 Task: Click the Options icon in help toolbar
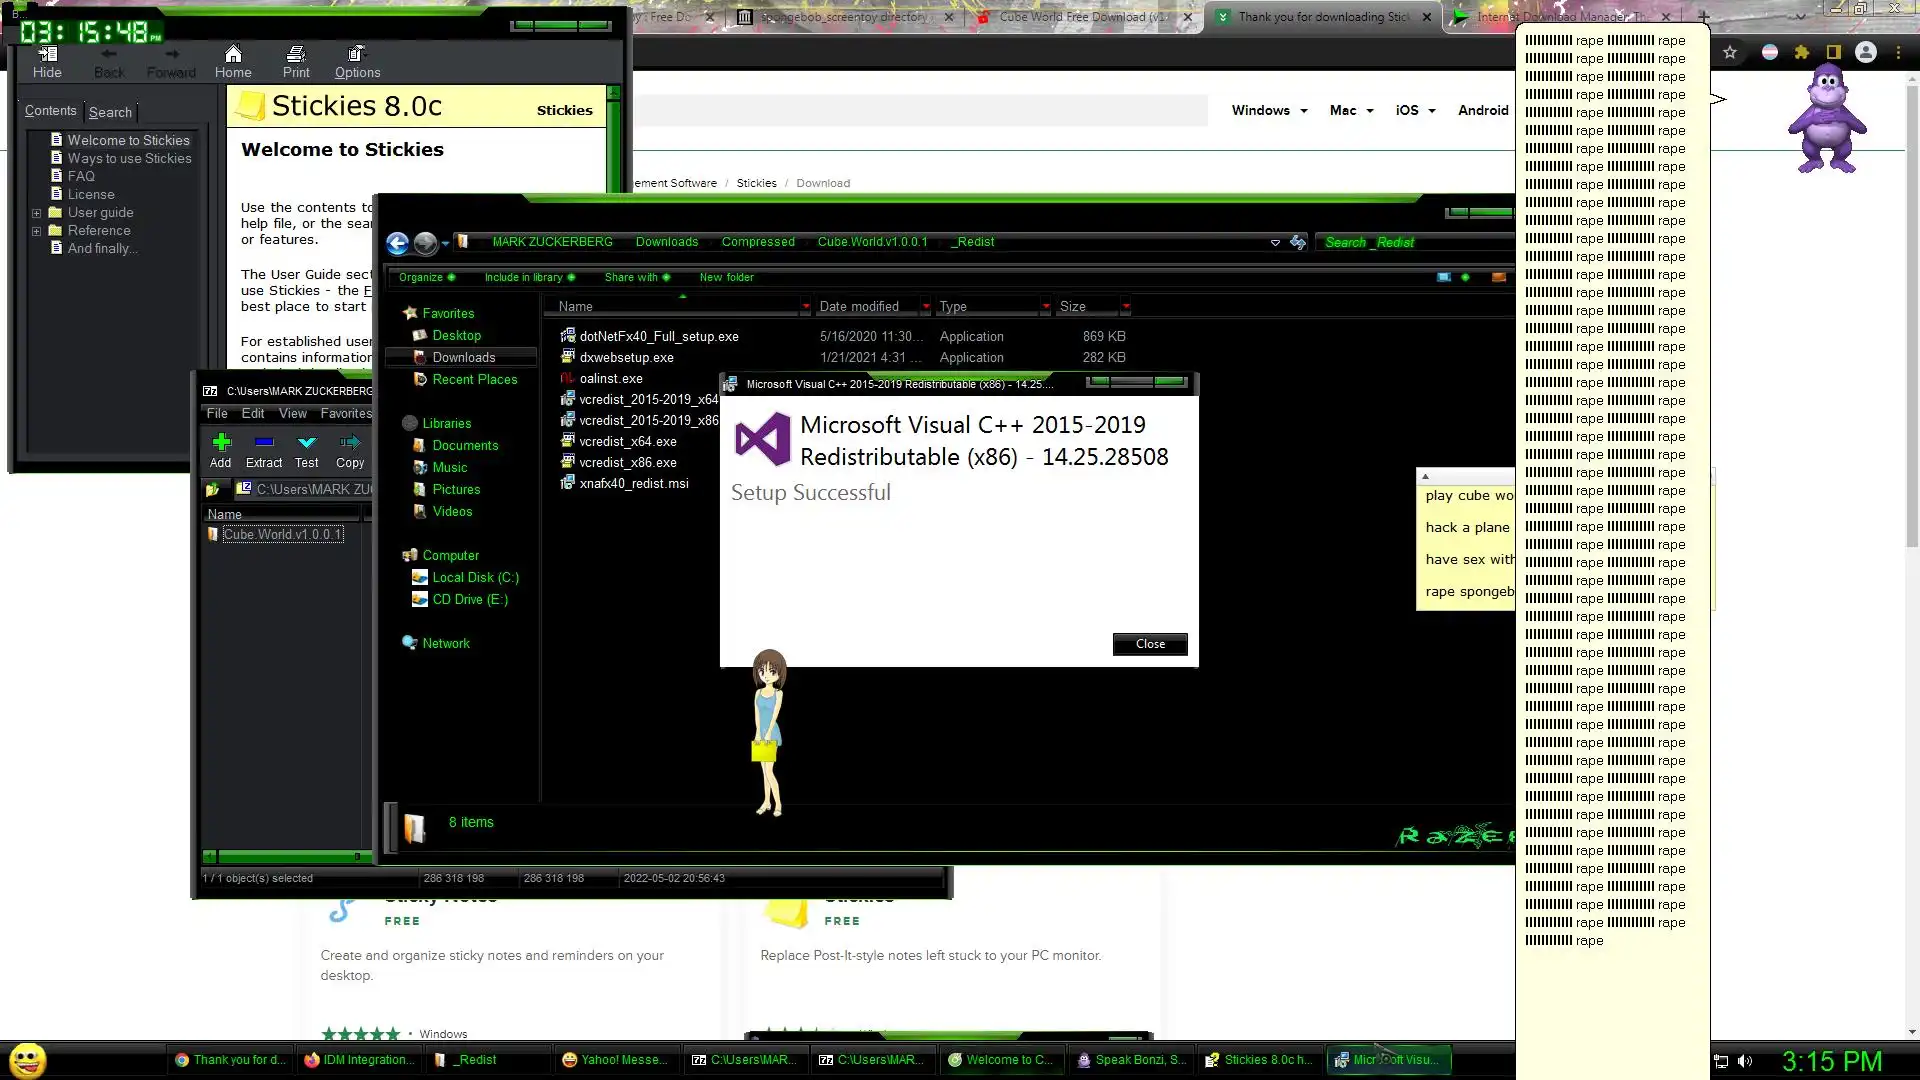coord(357,55)
